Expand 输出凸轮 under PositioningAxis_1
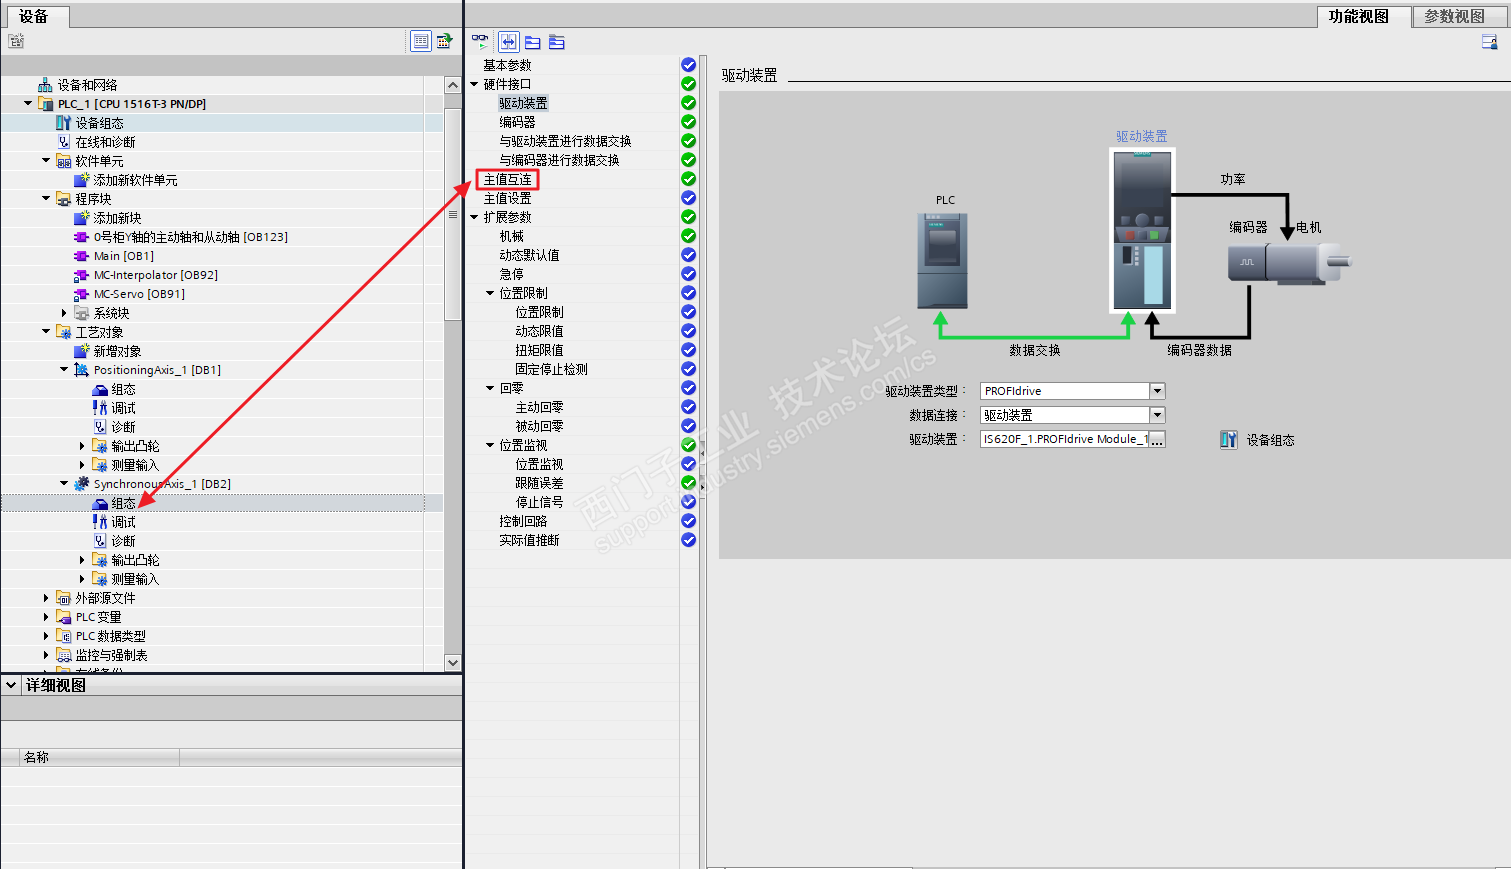Viewport: 1511px width, 869px height. coord(82,446)
